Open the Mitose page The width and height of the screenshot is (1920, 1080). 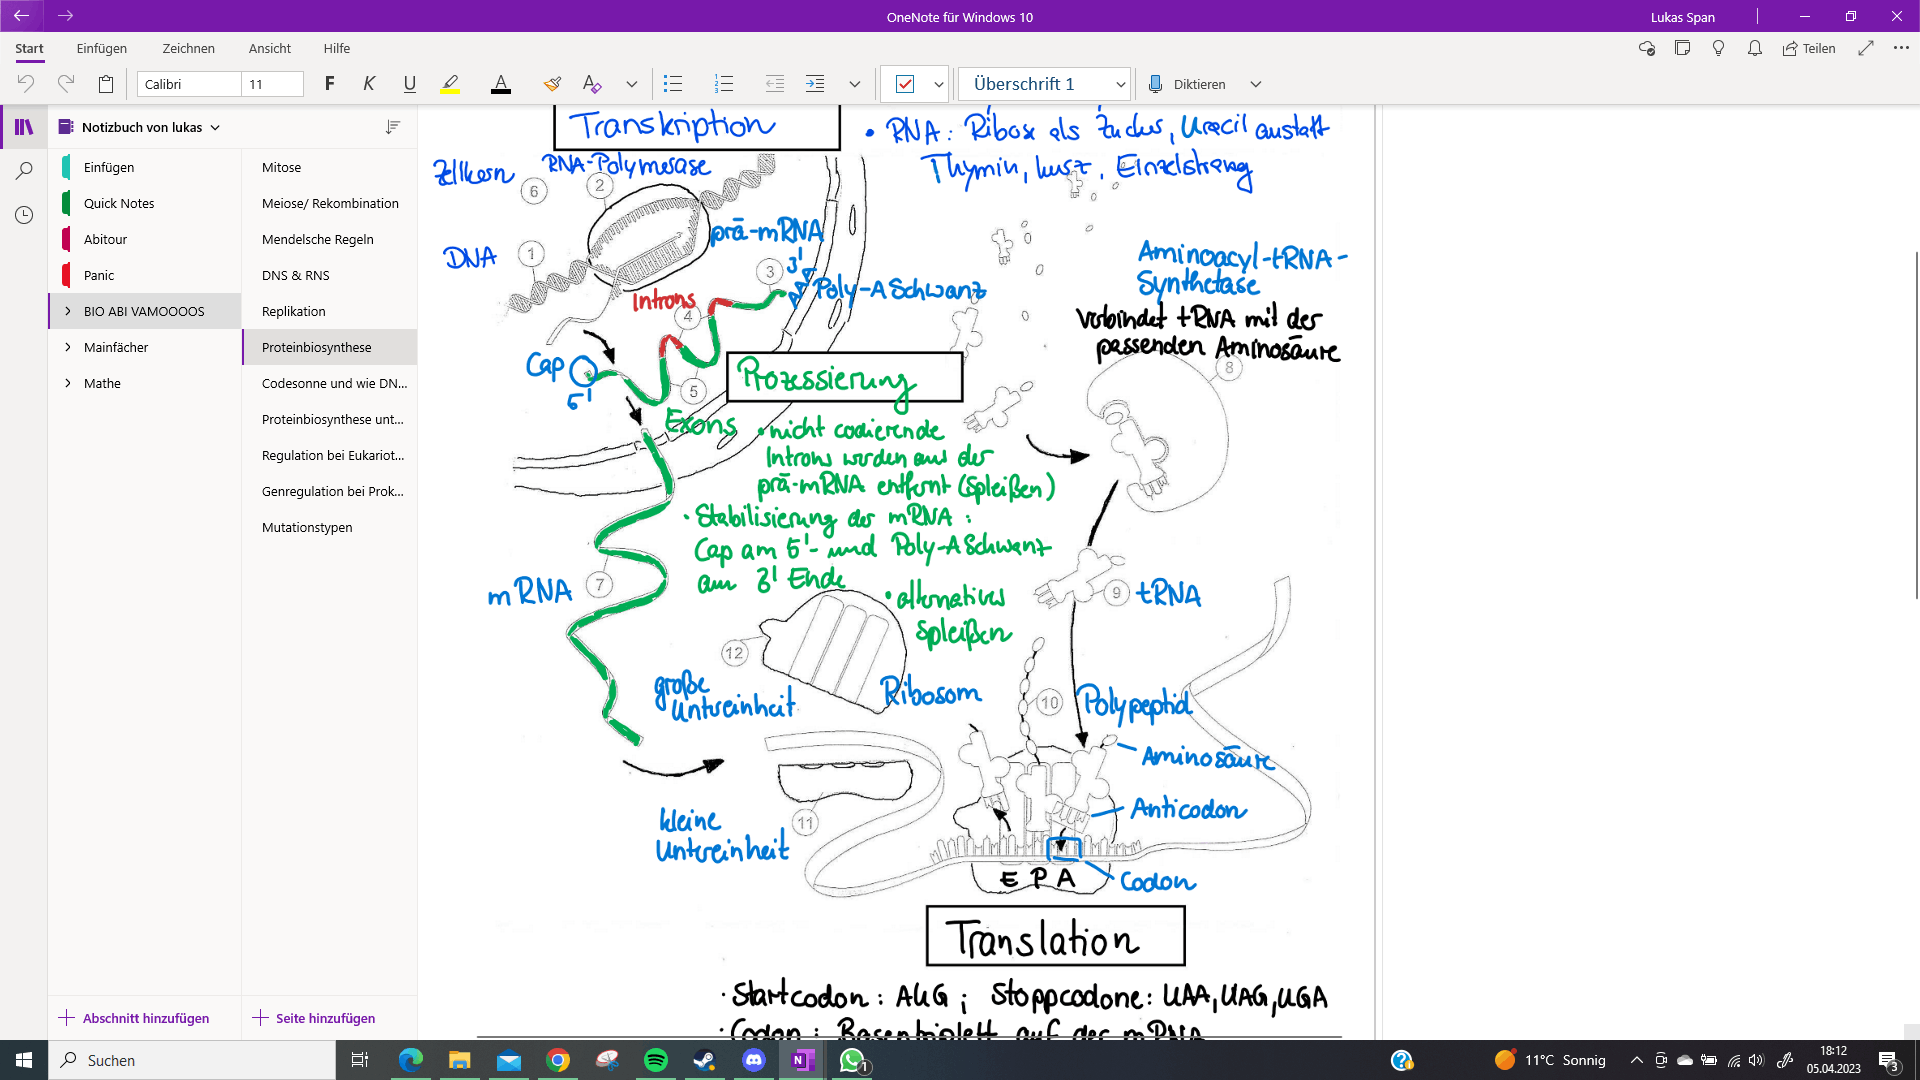(x=329, y=167)
